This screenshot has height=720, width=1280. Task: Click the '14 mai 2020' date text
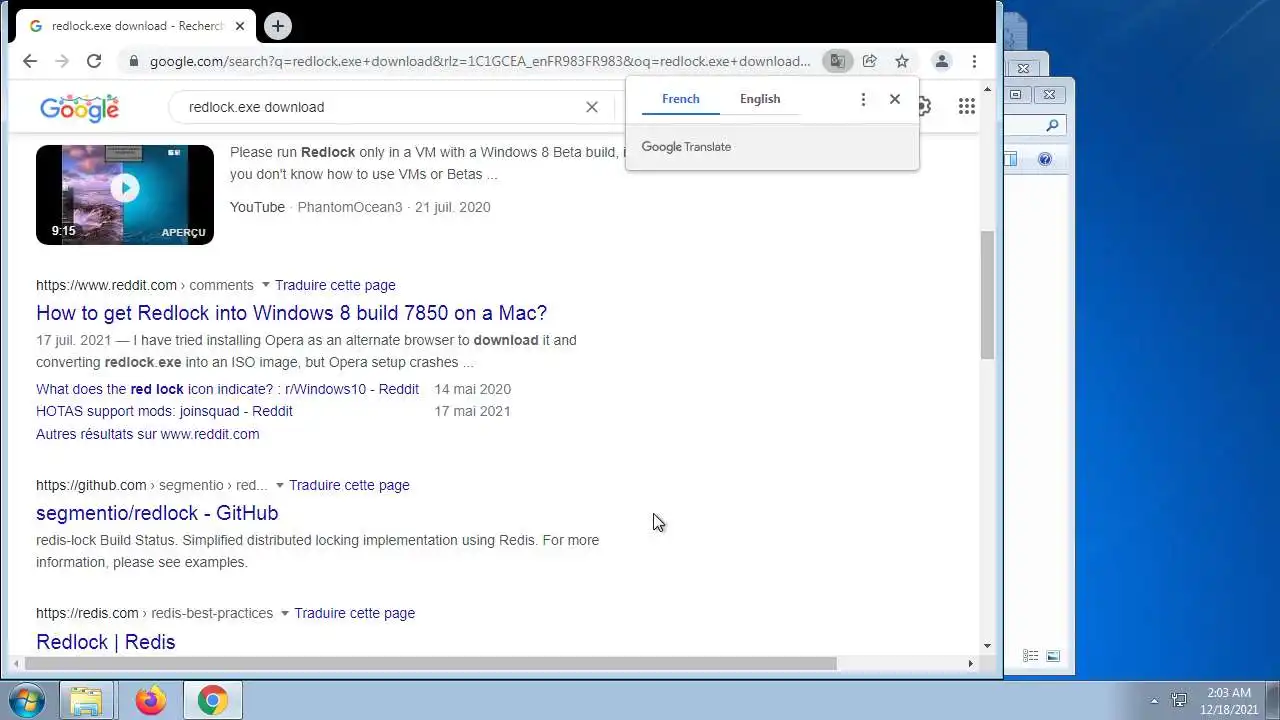point(472,389)
